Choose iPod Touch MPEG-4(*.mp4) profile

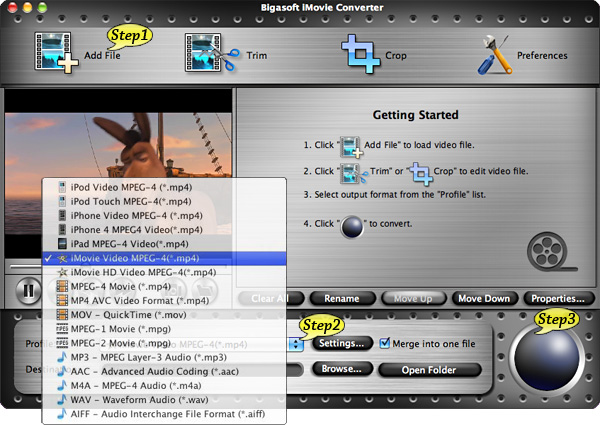(x=164, y=202)
